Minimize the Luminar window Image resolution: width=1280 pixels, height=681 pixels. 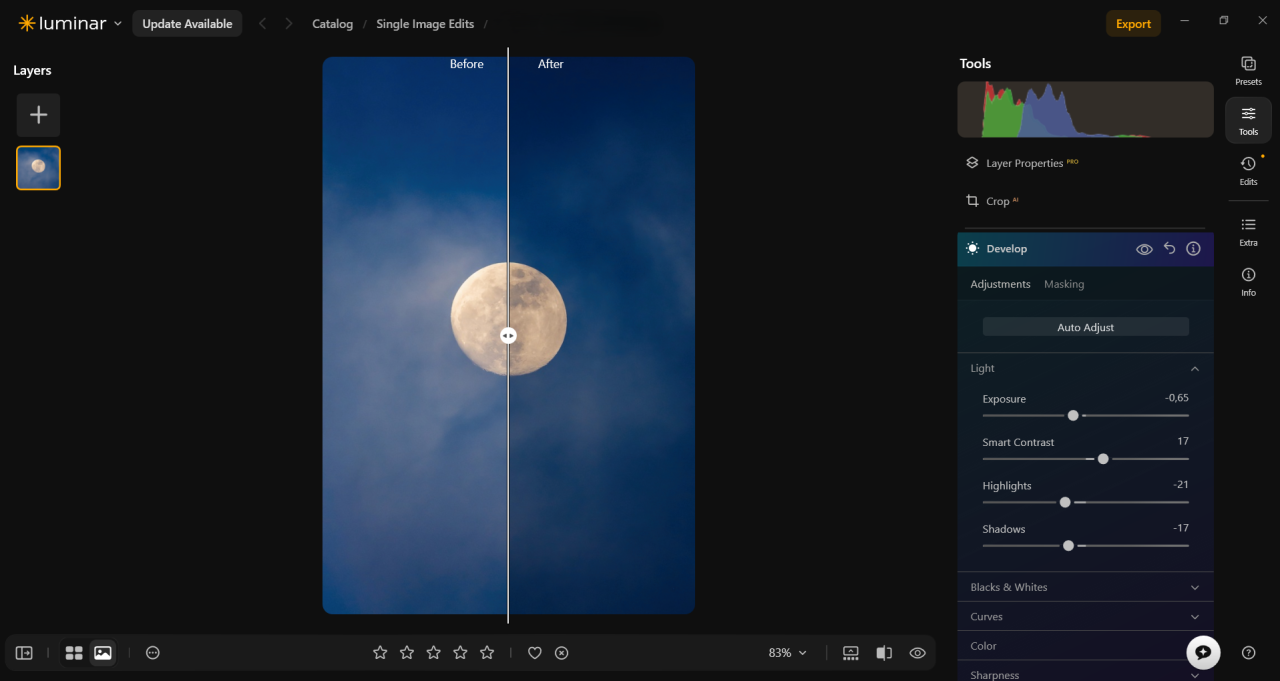(1185, 21)
